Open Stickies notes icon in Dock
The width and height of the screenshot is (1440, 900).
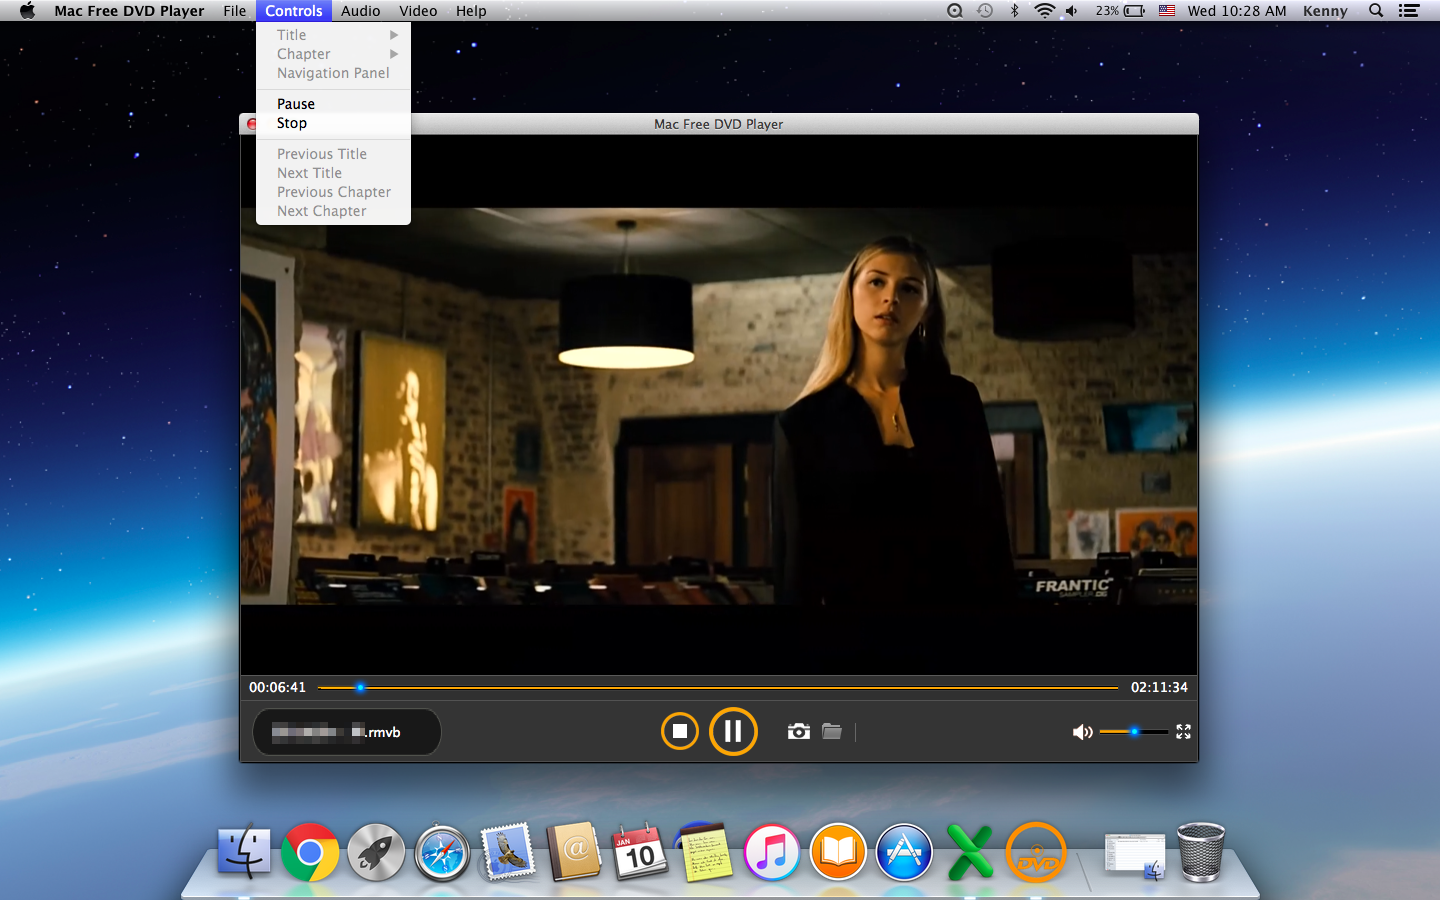coord(706,852)
